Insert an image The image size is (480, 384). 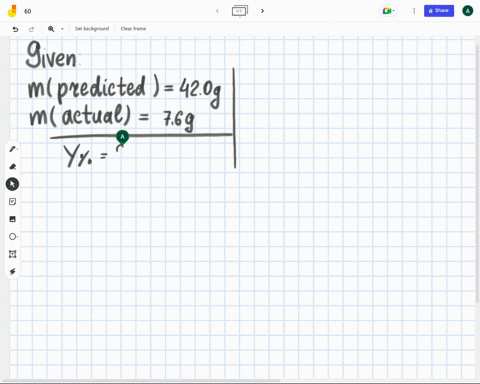(x=12, y=219)
